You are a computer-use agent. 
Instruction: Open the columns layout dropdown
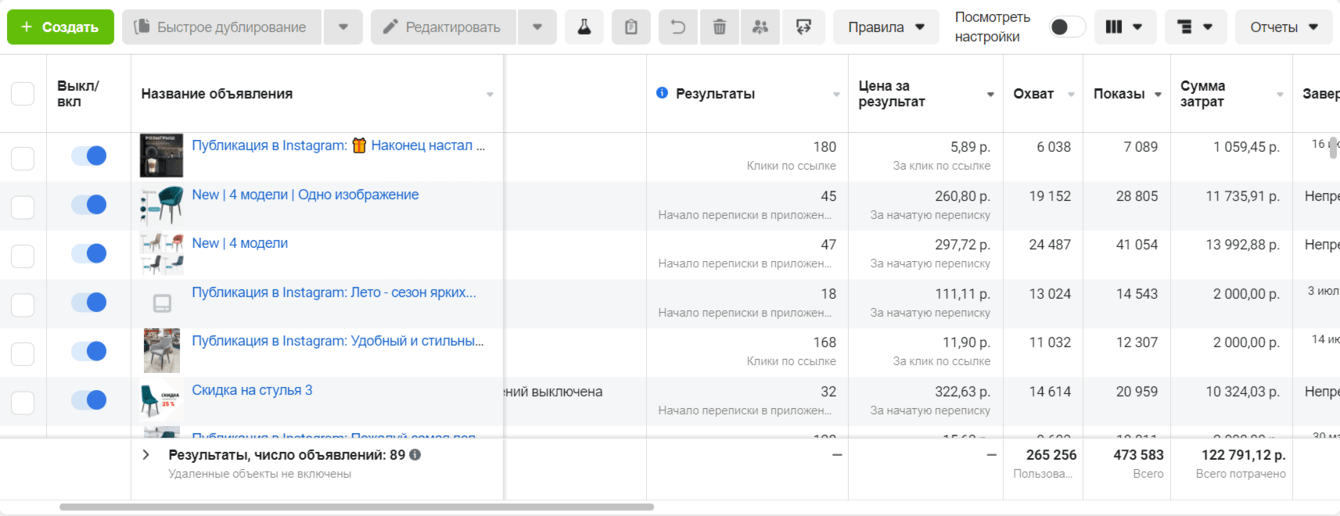(x=1125, y=27)
